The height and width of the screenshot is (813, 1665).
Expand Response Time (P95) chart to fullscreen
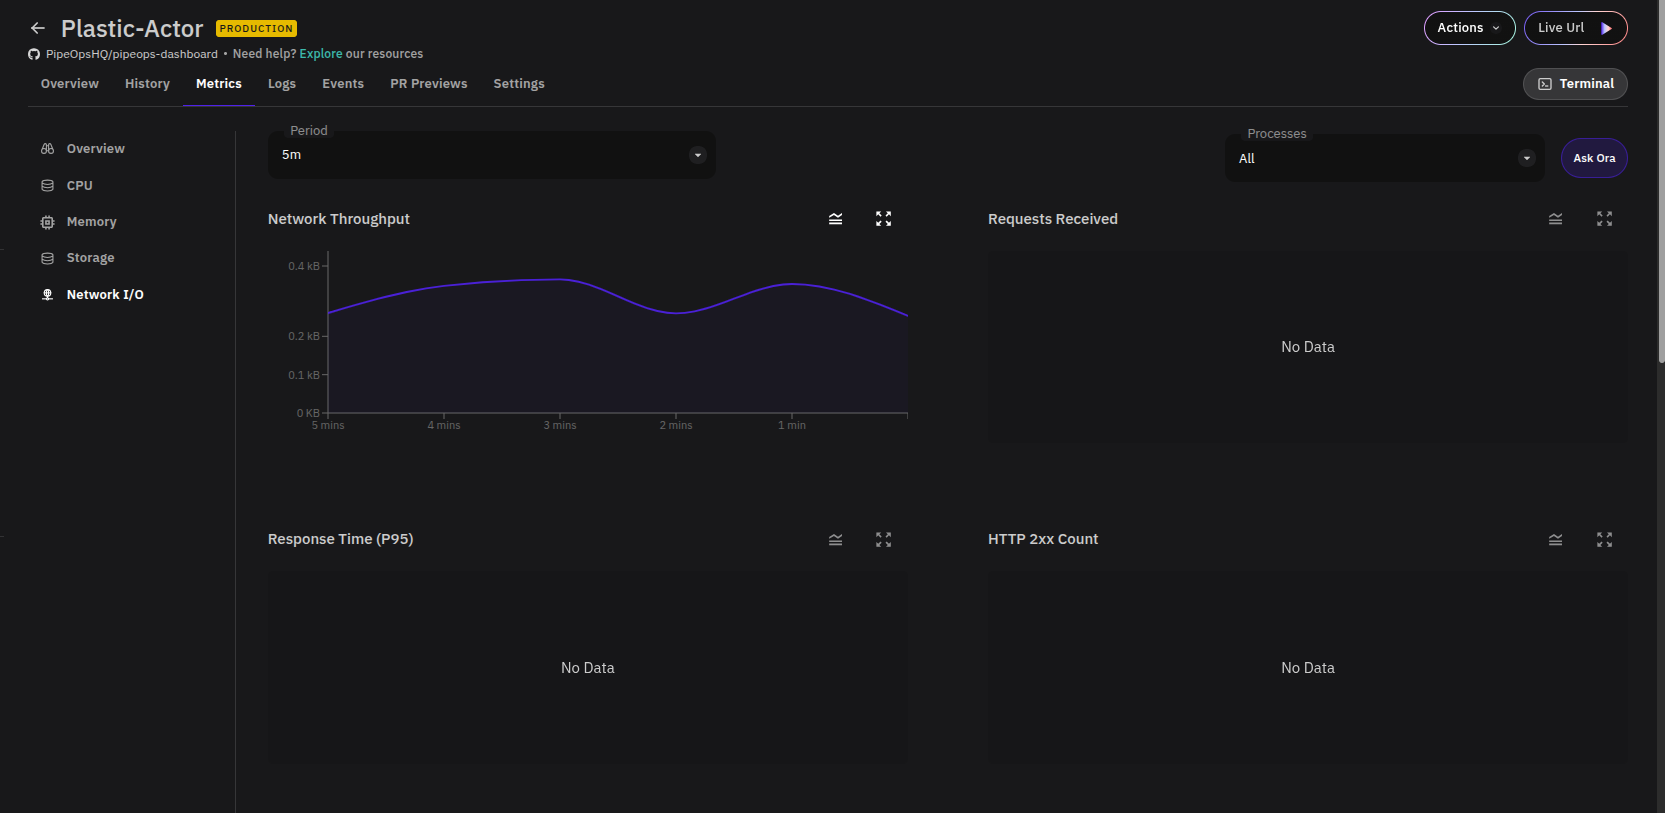[884, 540]
